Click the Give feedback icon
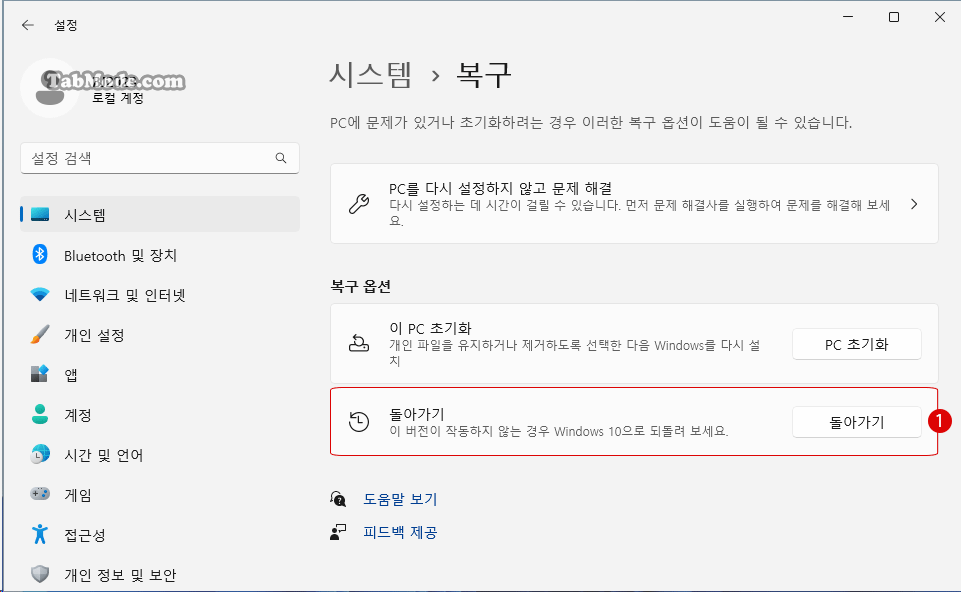The height and width of the screenshot is (592, 961). [x=338, y=532]
